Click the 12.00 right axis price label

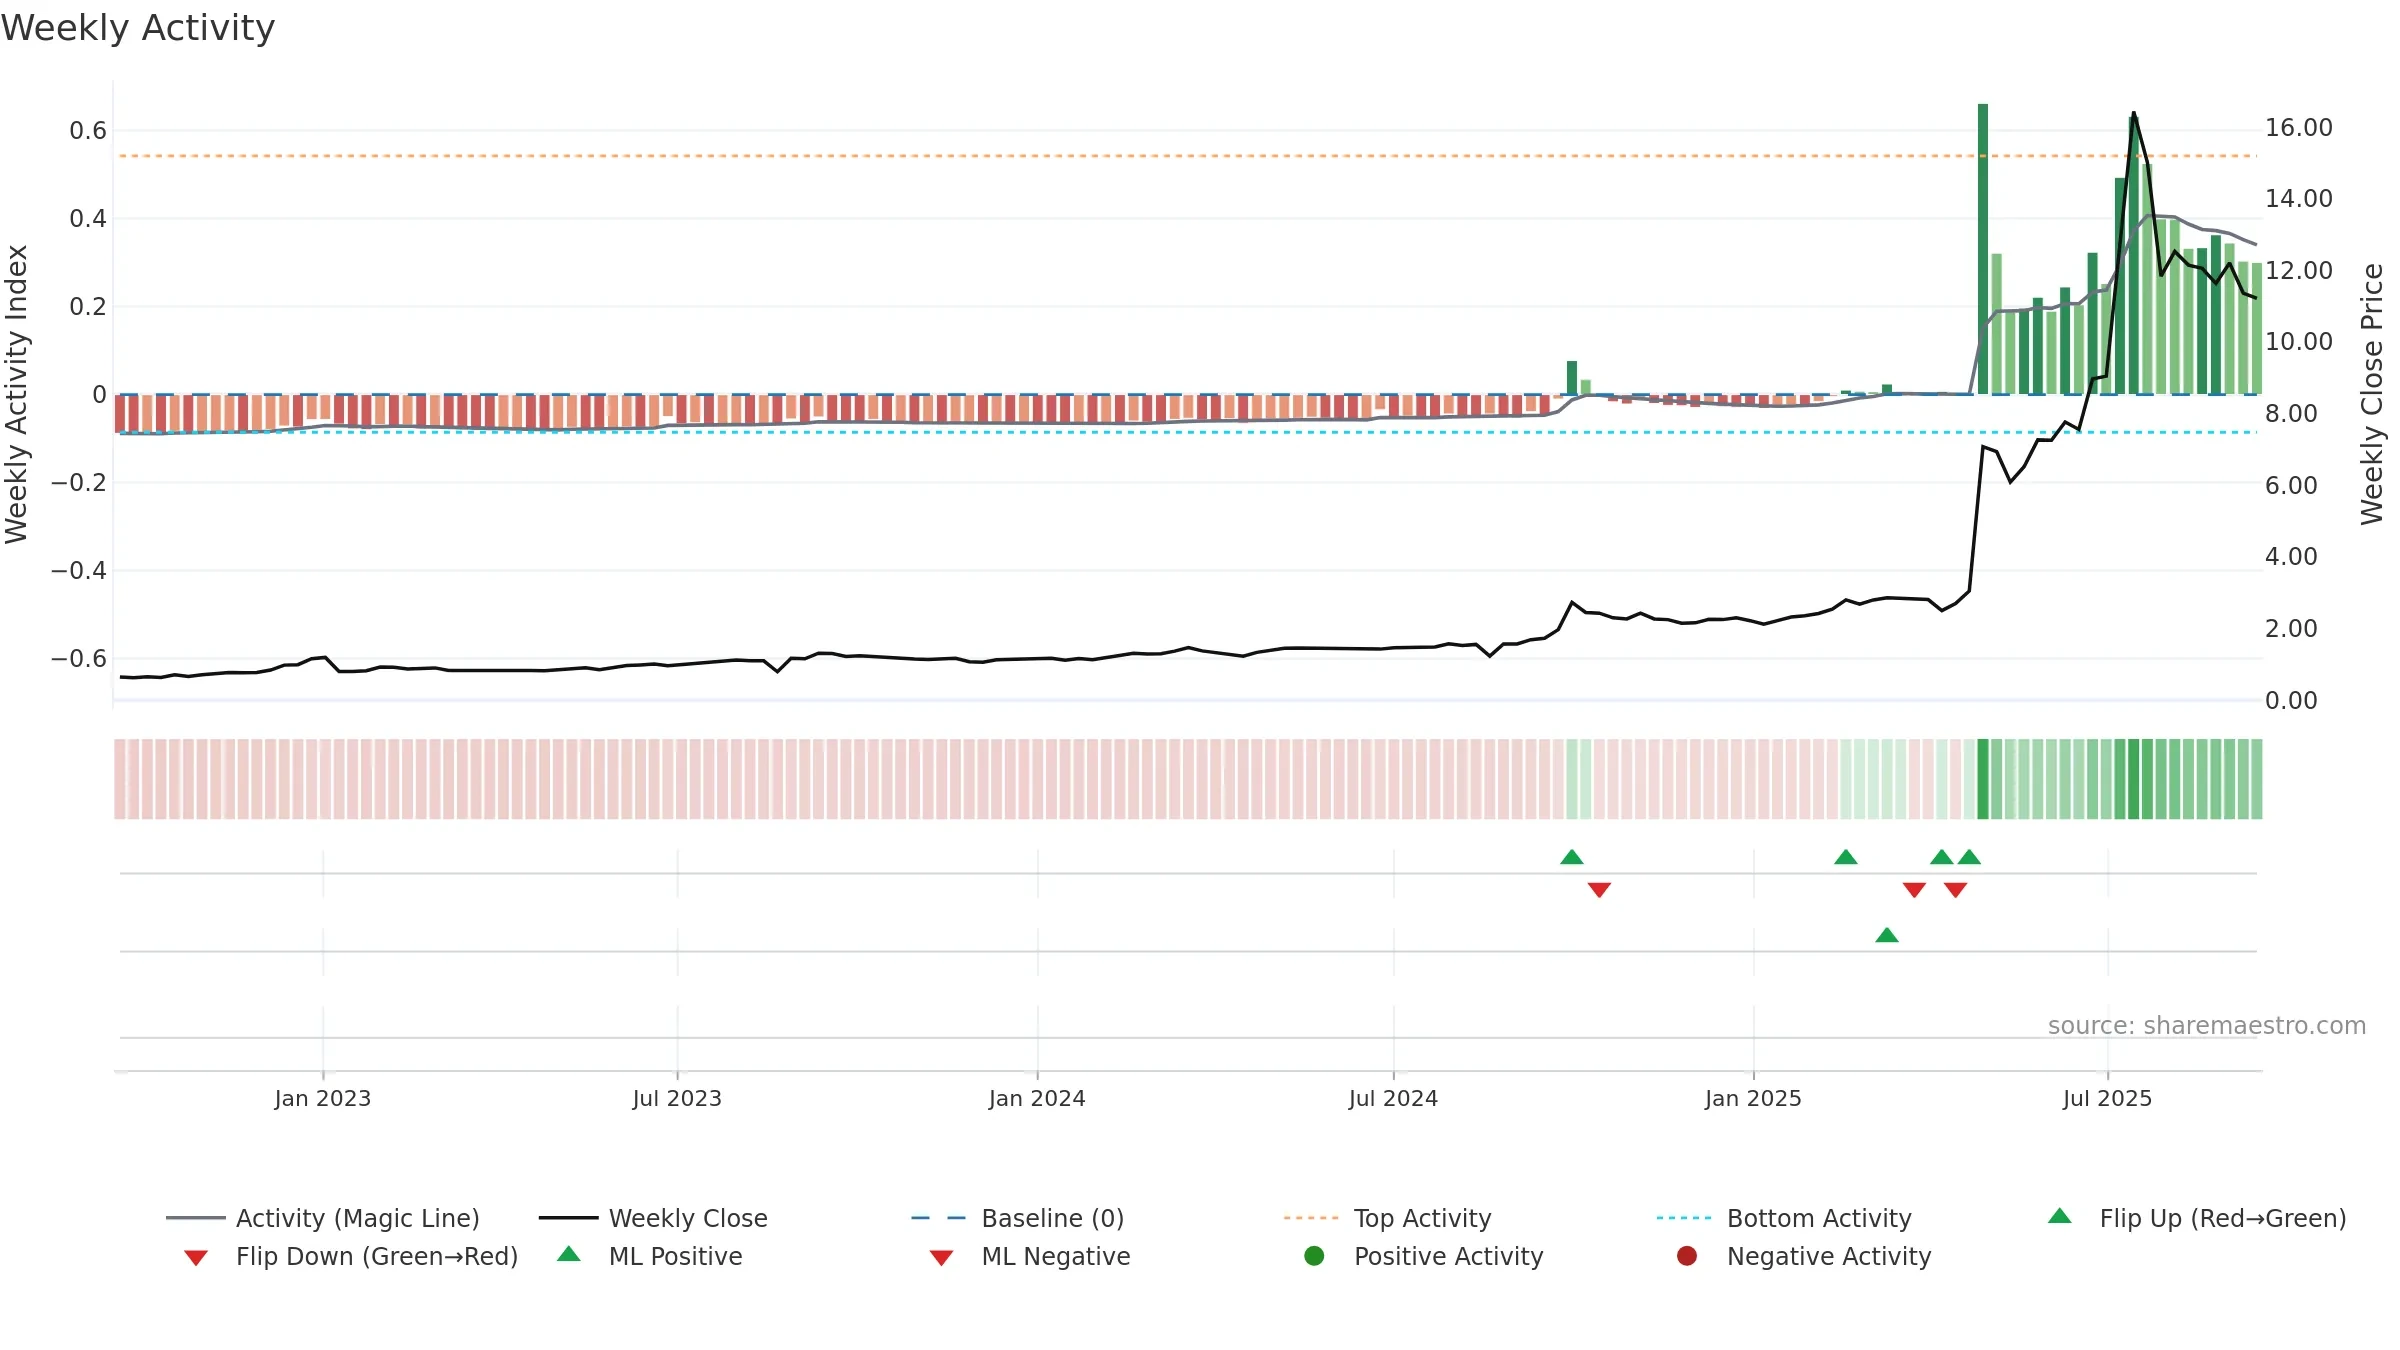pyautogui.click(x=2298, y=271)
